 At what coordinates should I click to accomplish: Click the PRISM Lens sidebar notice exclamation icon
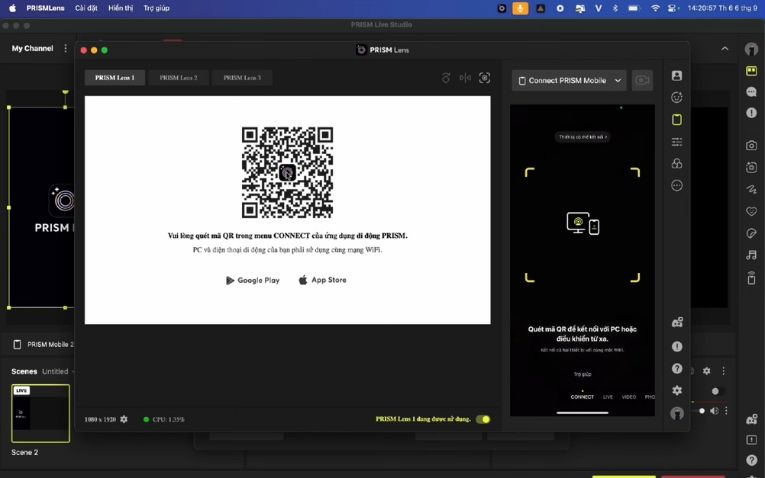click(677, 346)
